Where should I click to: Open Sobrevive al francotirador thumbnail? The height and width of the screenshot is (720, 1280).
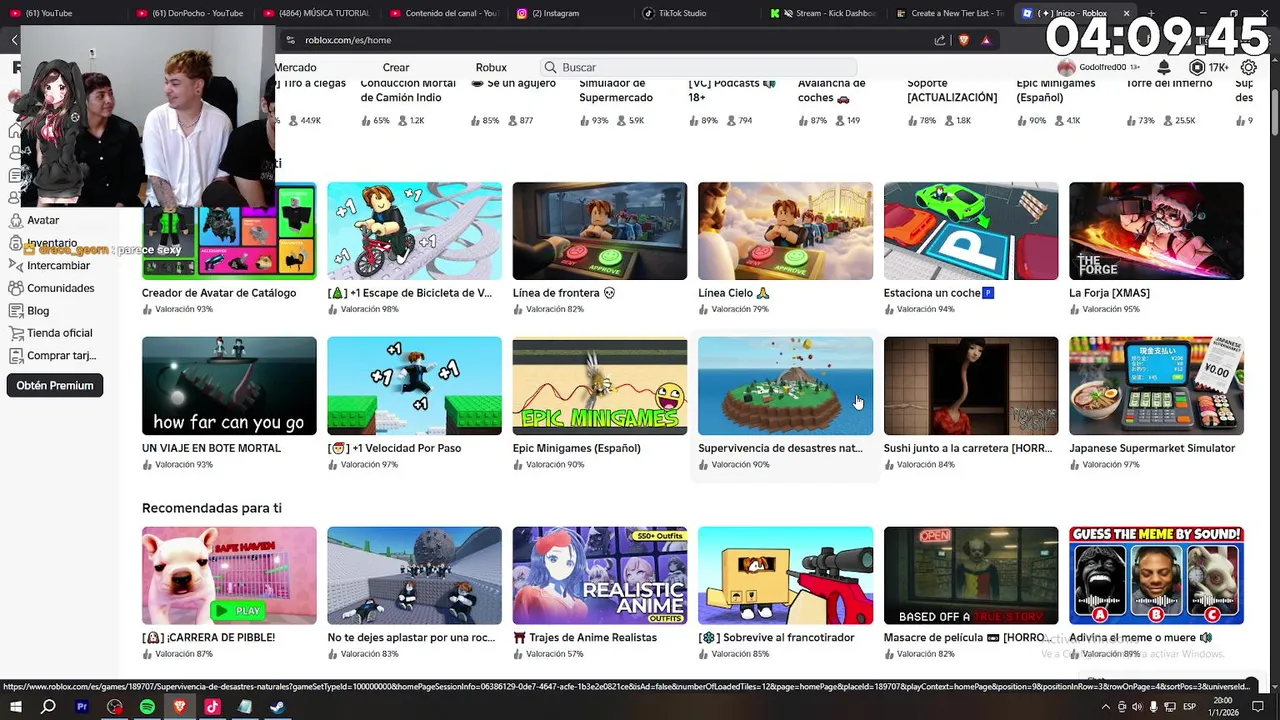(785, 575)
